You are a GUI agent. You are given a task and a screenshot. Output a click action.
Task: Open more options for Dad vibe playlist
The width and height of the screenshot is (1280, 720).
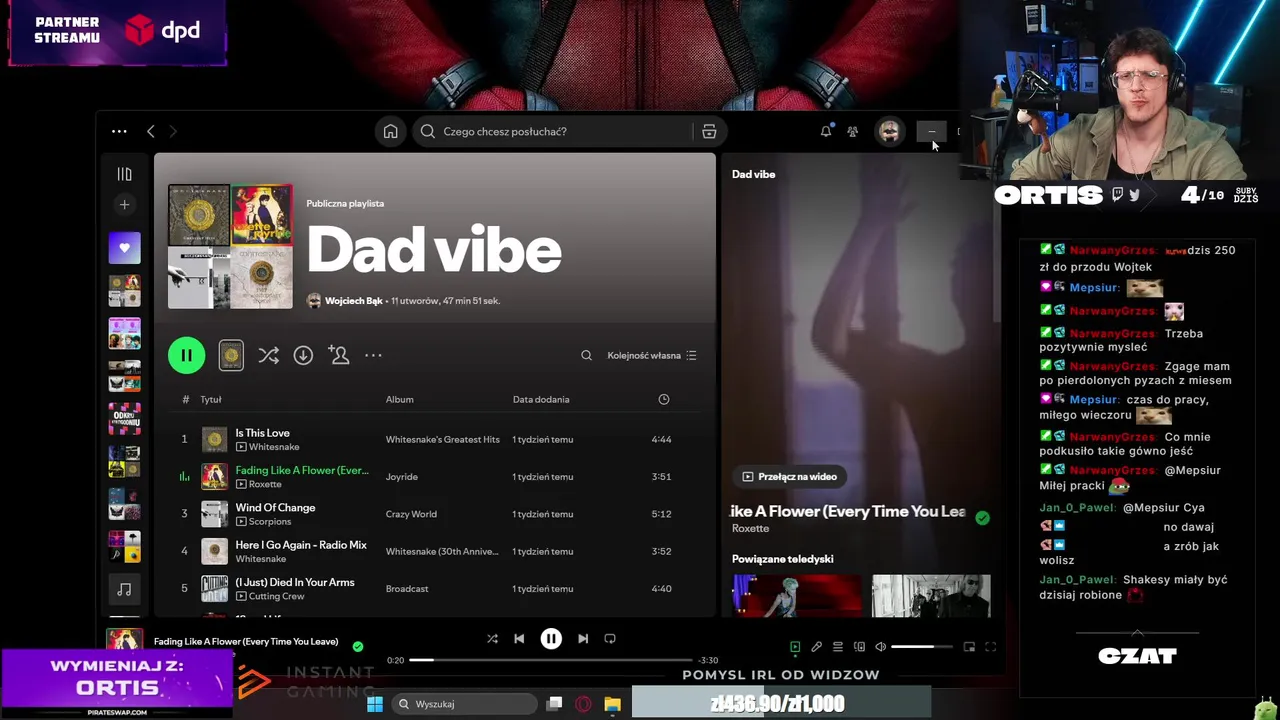[373, 355]
